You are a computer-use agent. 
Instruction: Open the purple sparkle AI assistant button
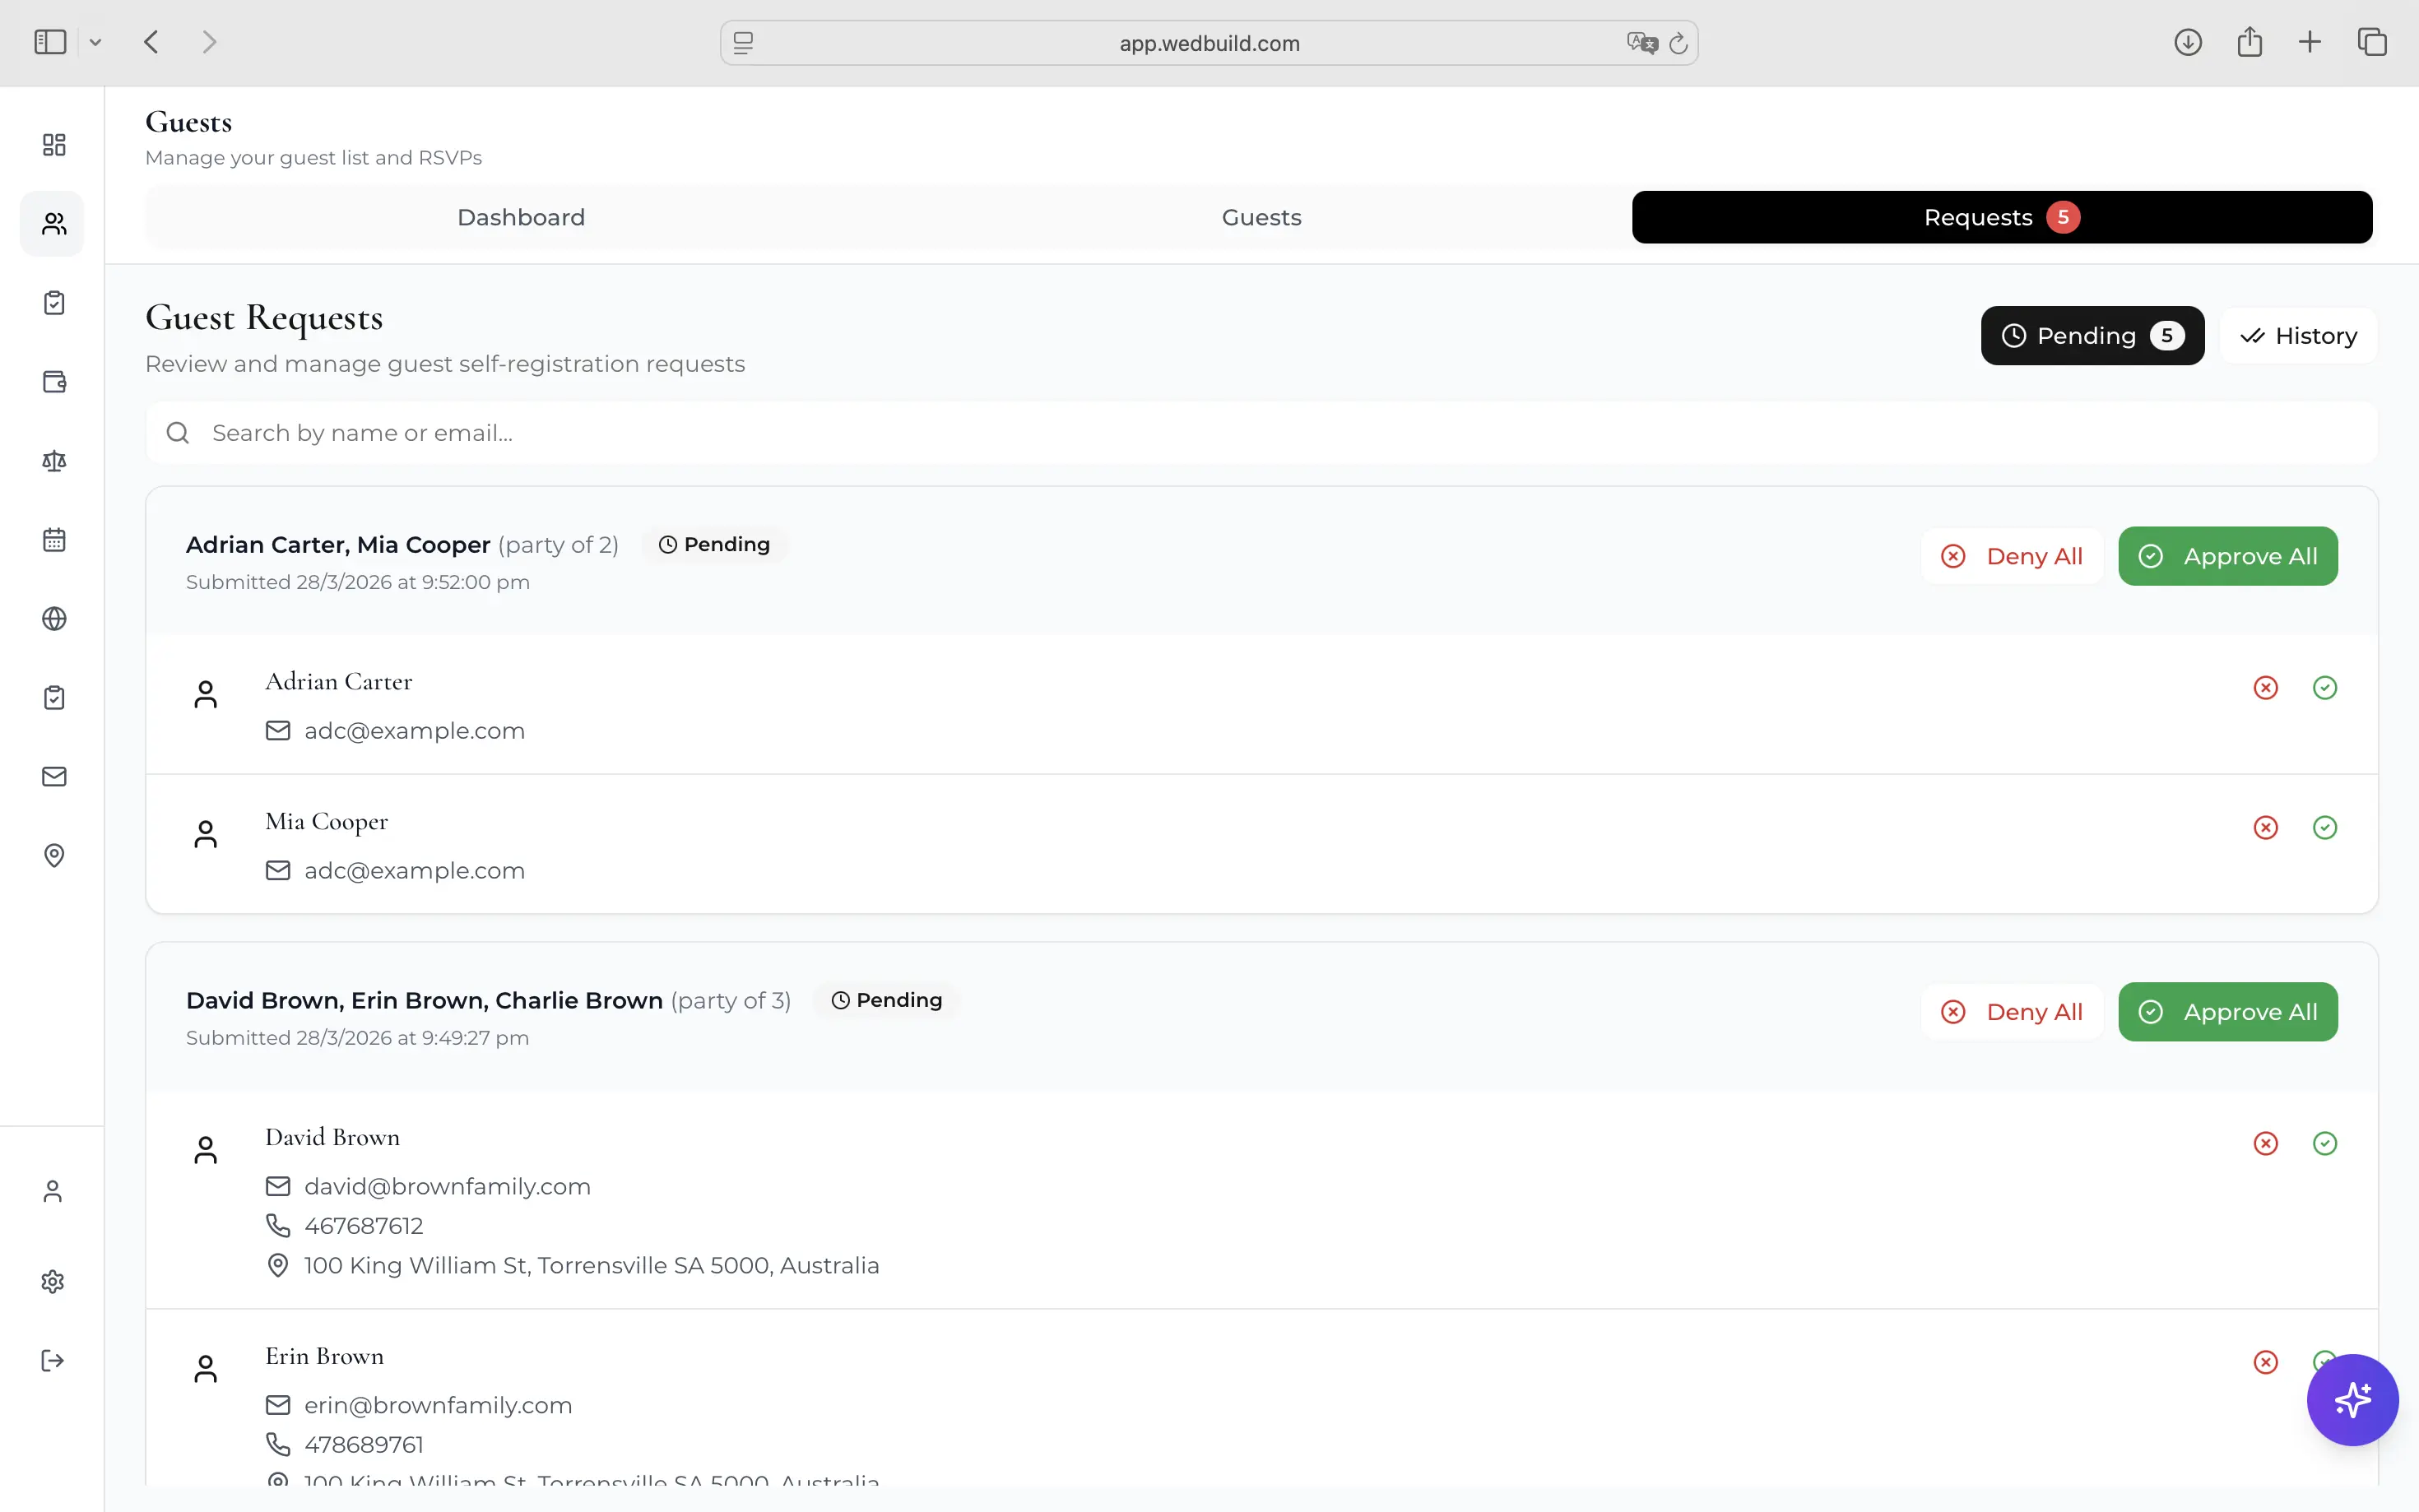click(x=2352, y=1400)
